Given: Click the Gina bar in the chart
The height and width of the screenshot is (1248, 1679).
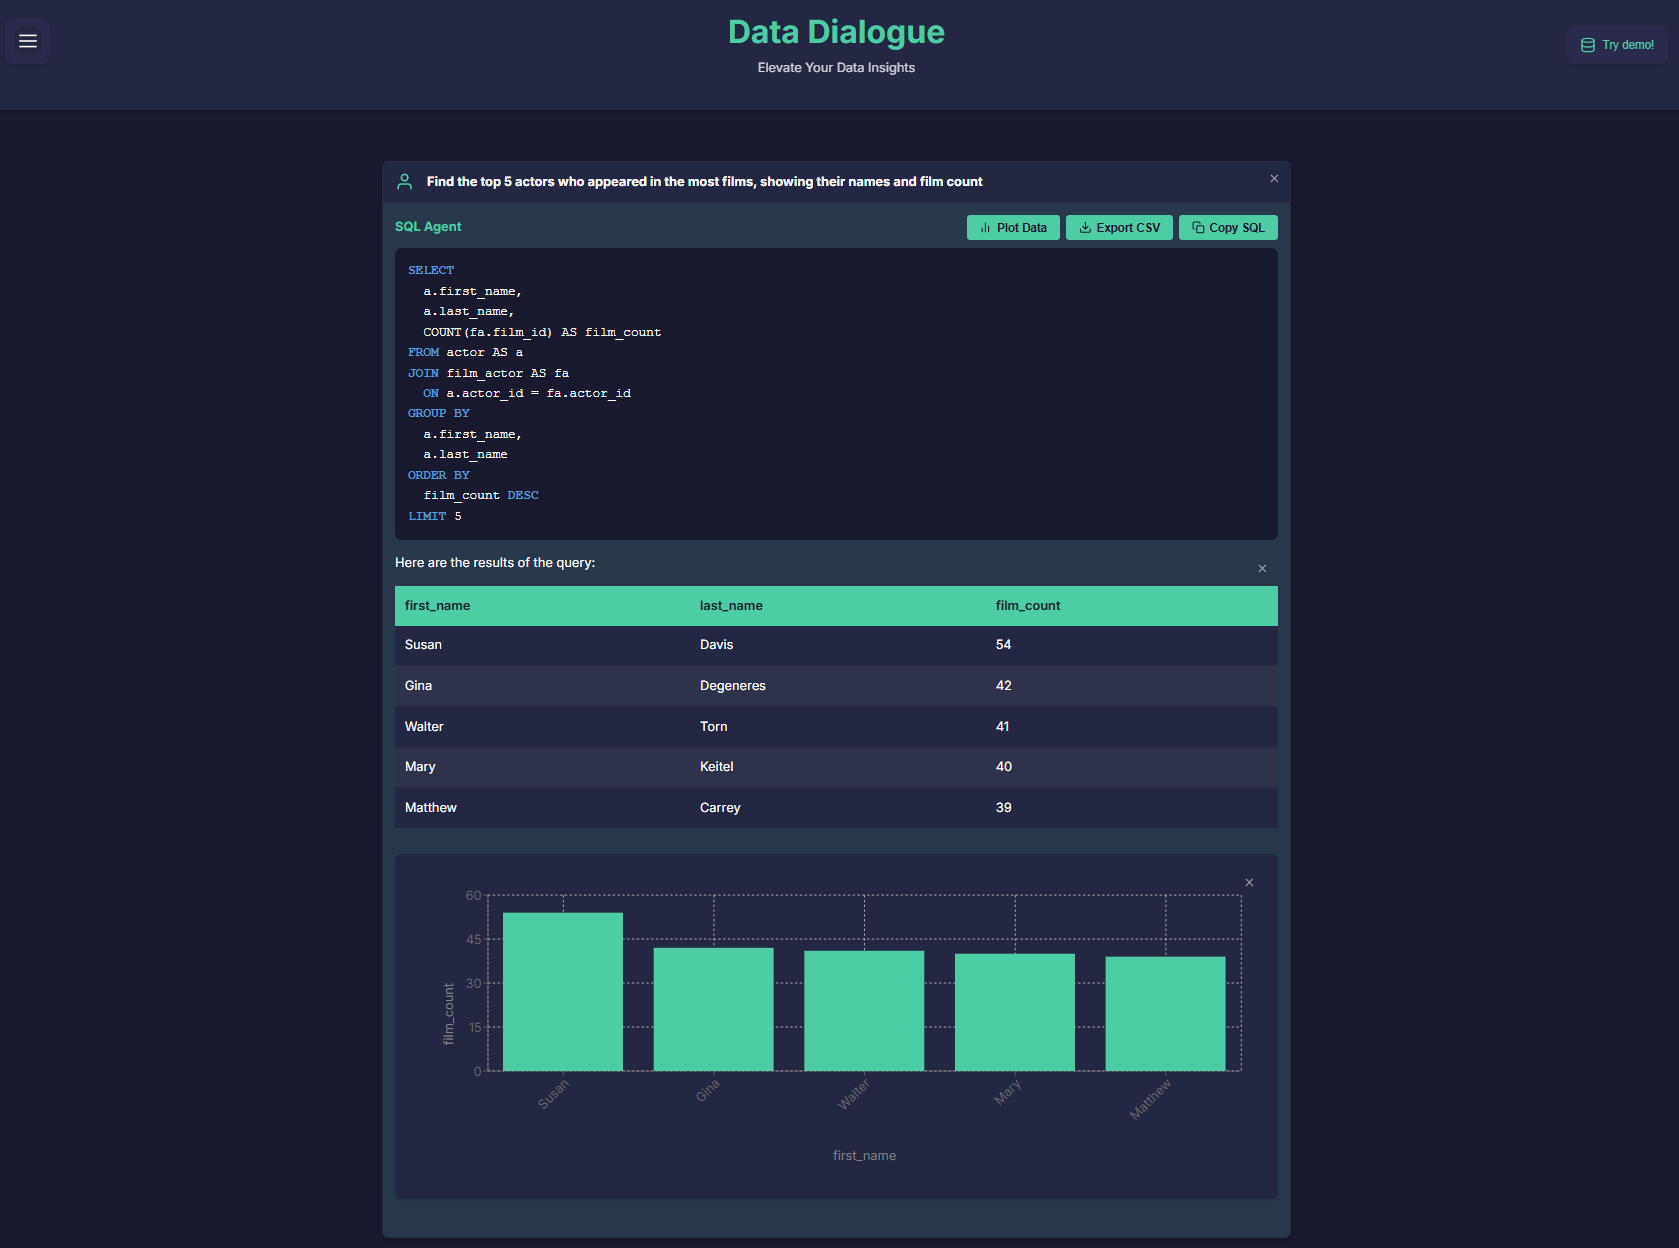Looking at the screenshot, I should [714, 1009].
